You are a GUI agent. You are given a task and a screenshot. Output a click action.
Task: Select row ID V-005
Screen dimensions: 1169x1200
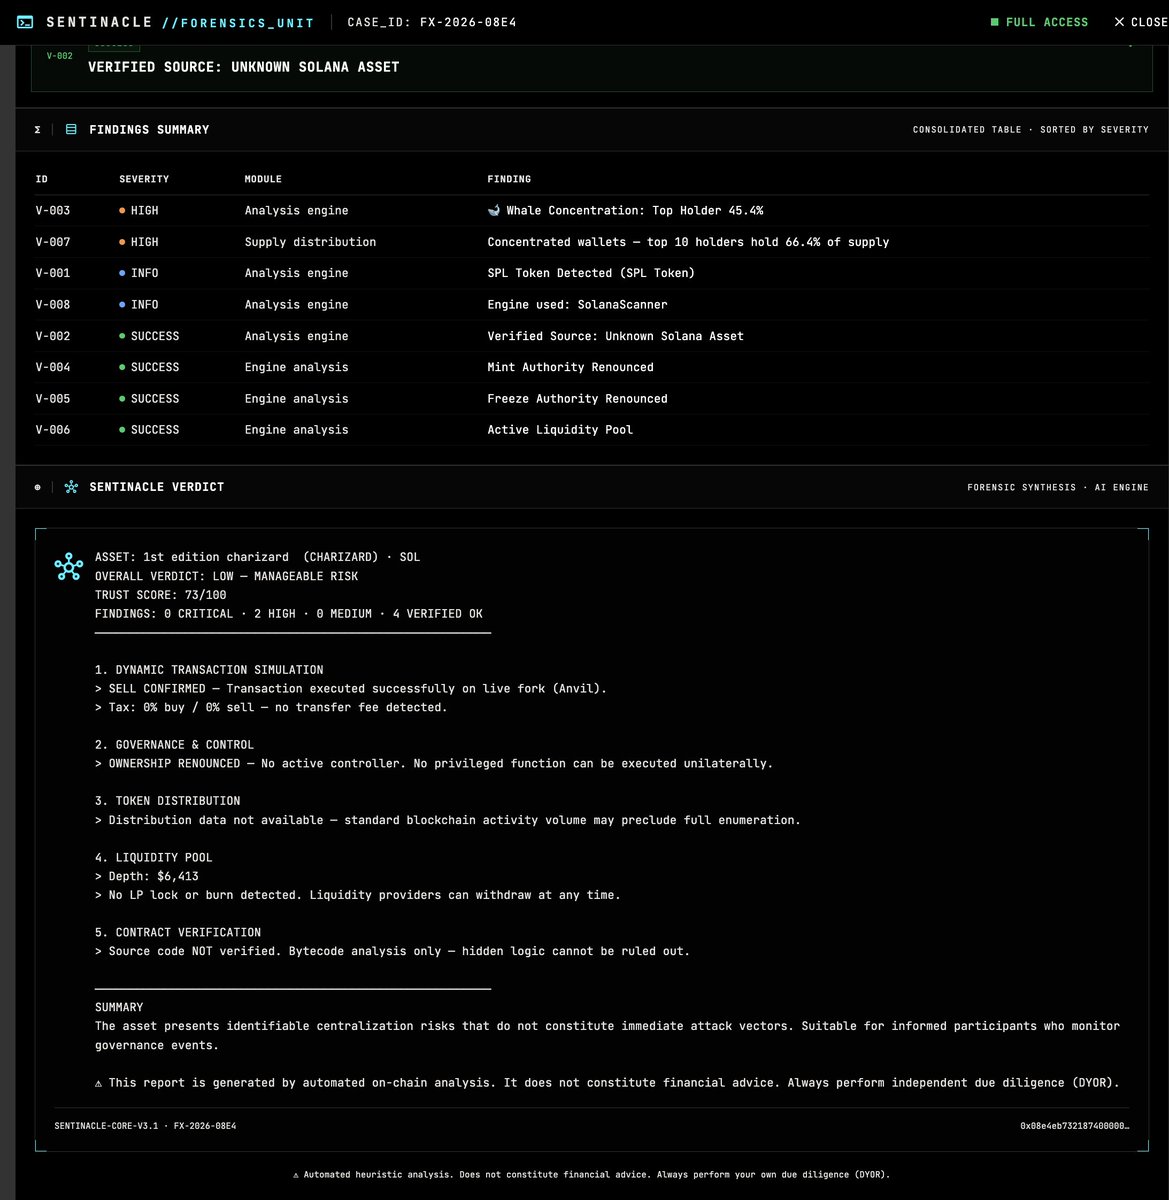tap(53, 399)
